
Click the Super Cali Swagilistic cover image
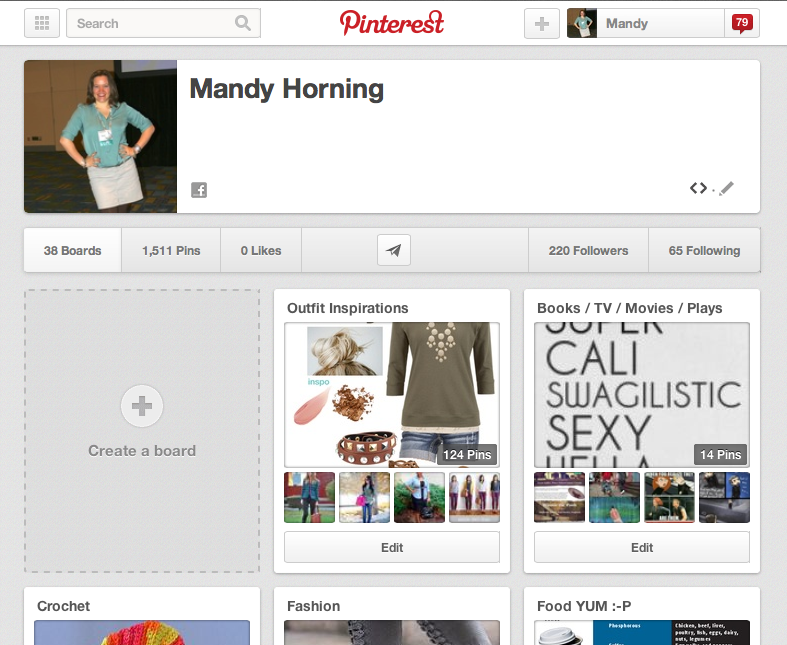[642, 395]
